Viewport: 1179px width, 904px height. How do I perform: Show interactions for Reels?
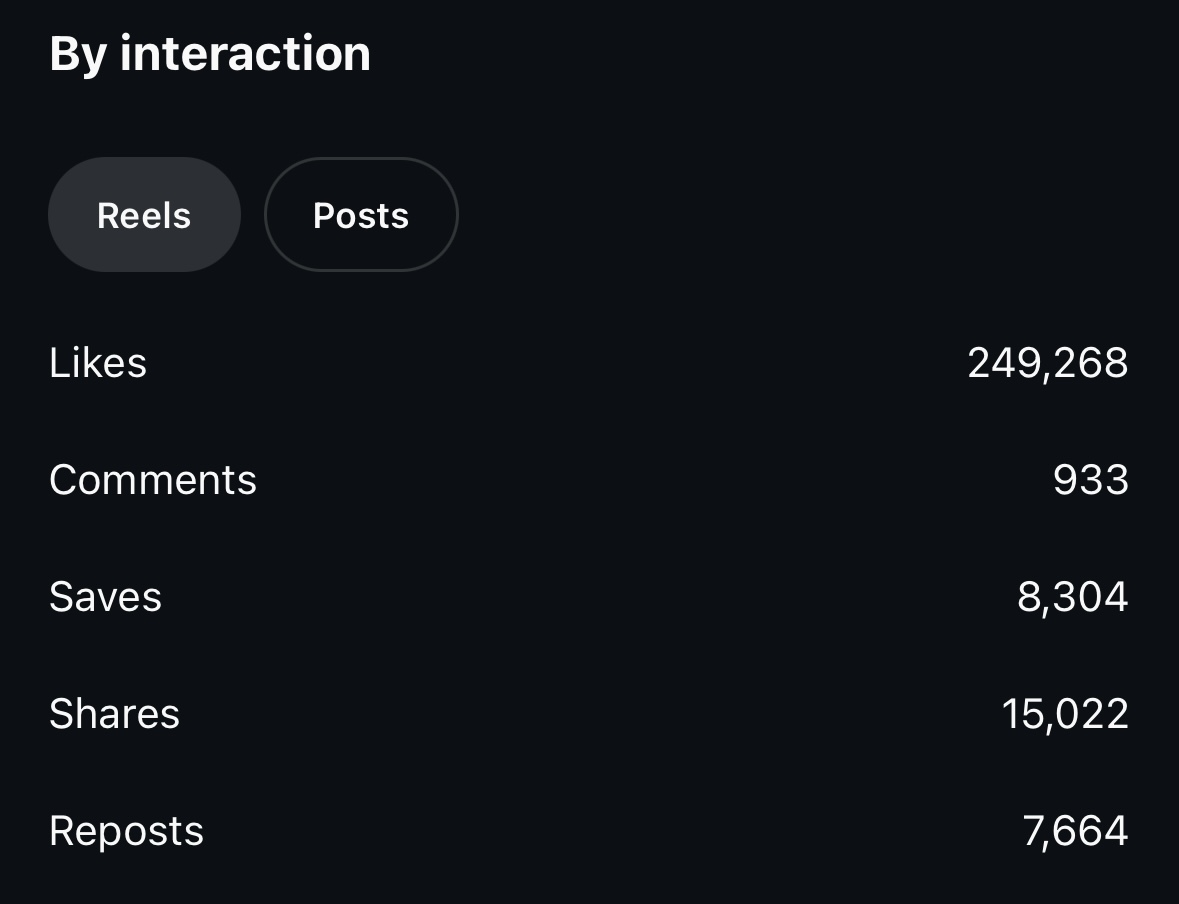(x=144, y=215)
